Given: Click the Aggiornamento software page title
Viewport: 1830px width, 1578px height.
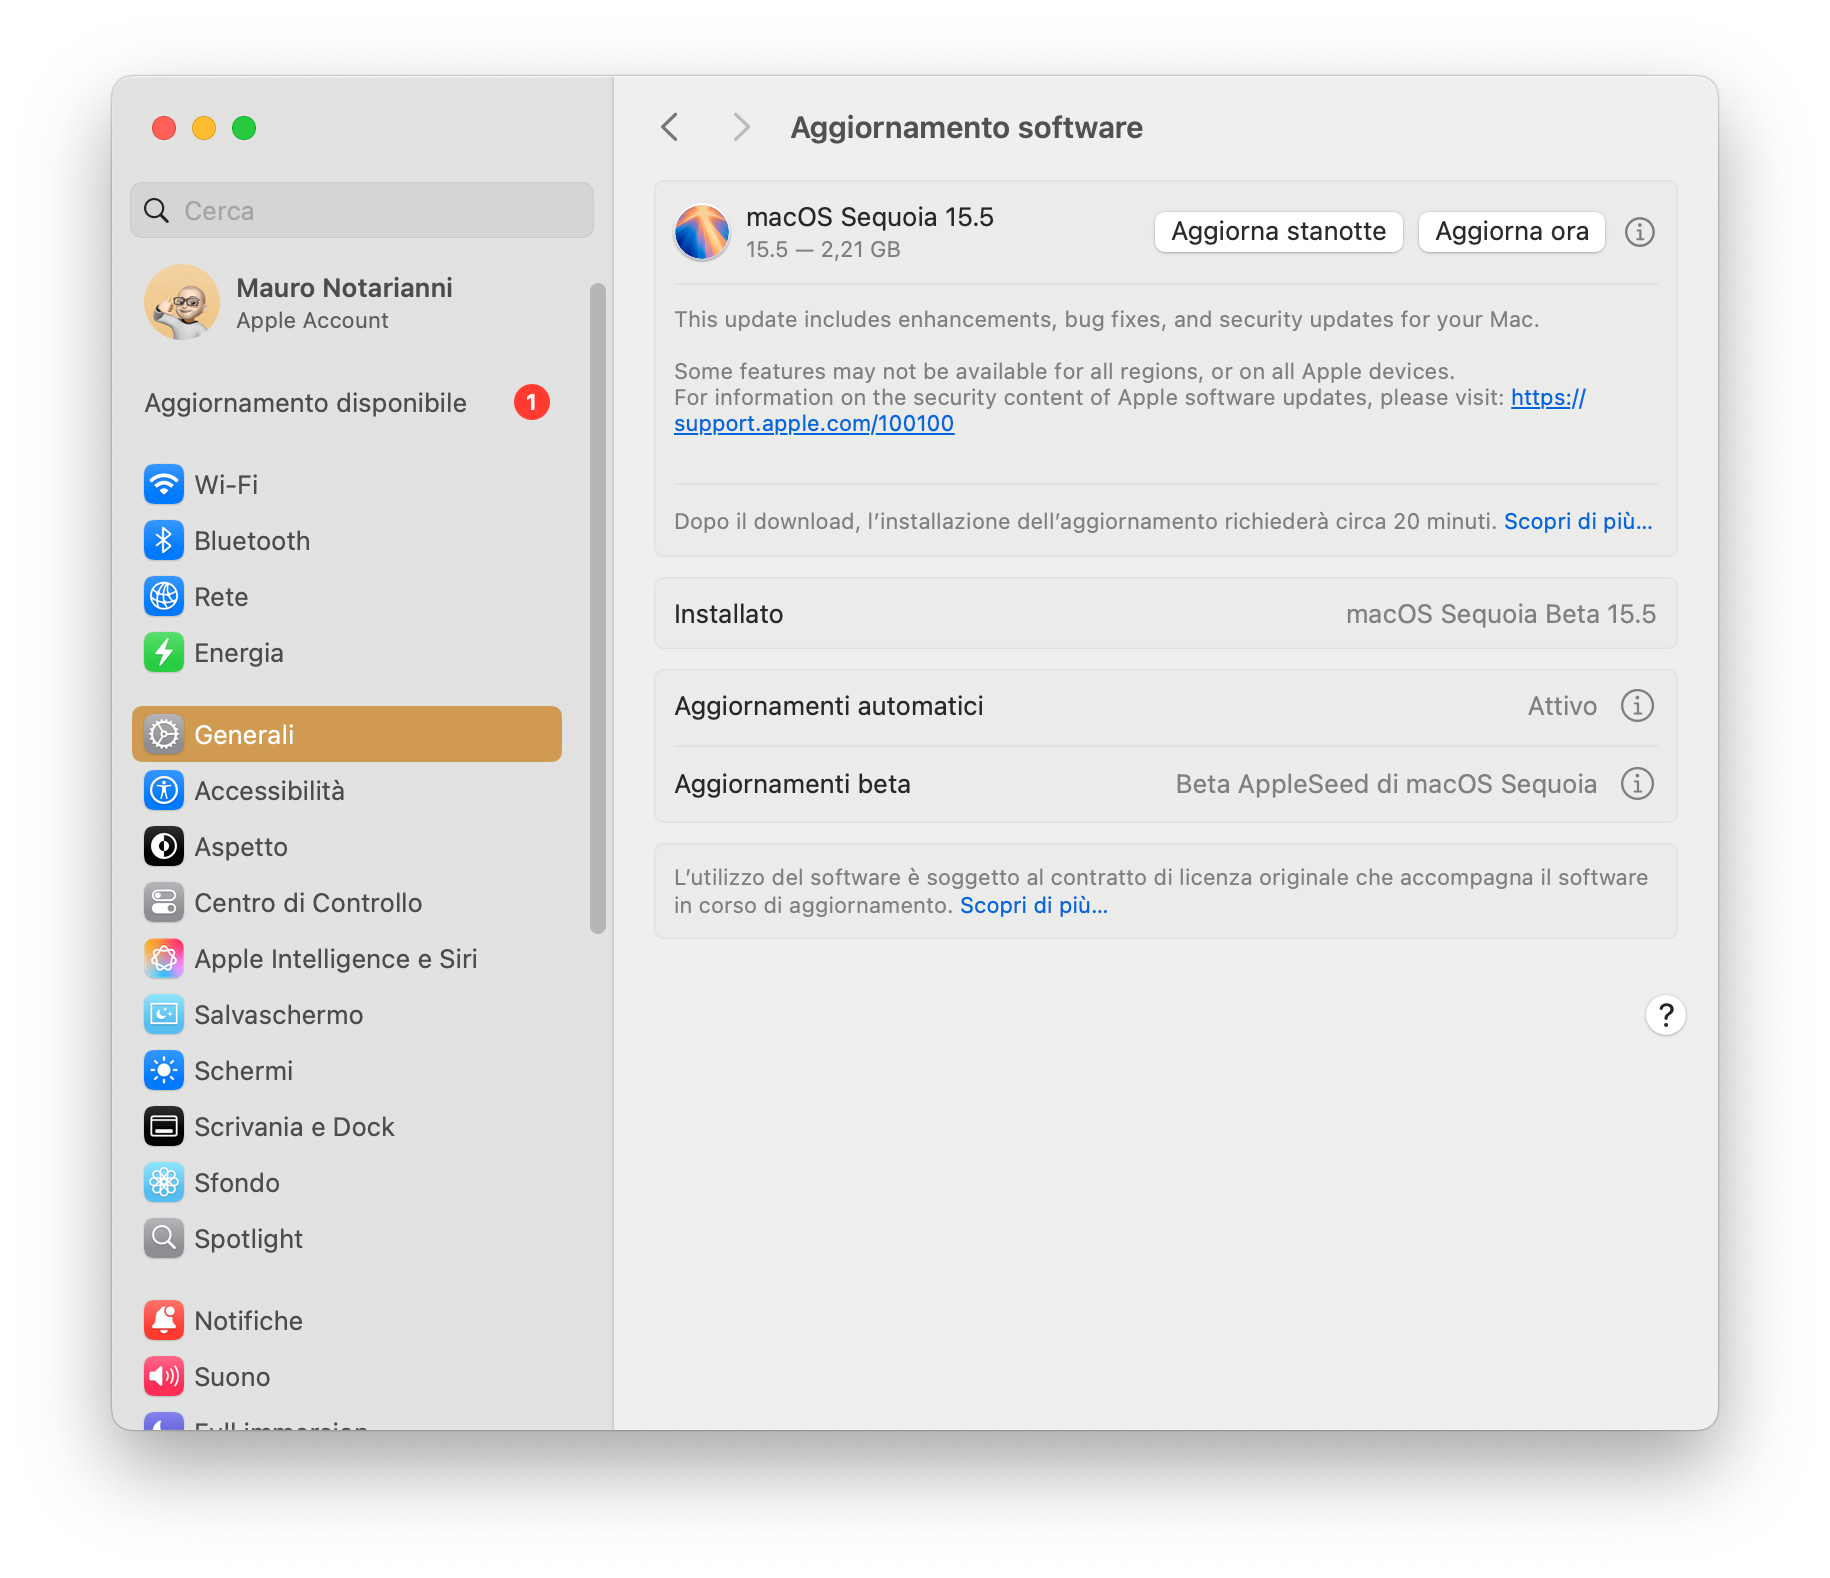Looking at the screenshot, I should [x=966, y=128].
